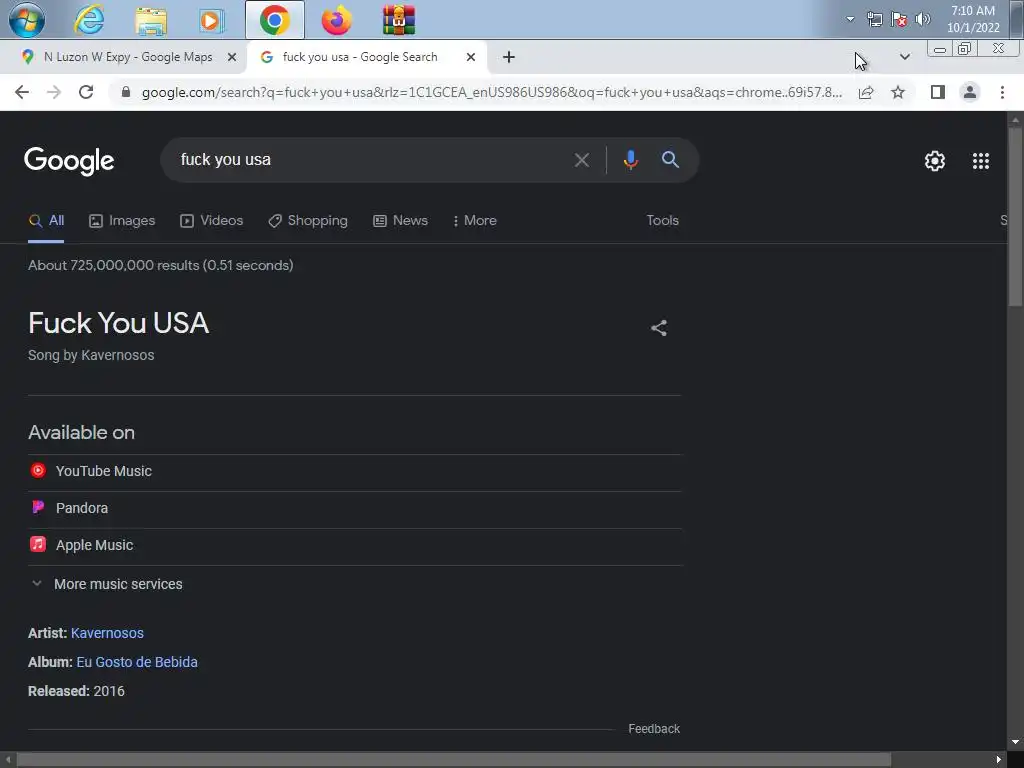Screen dimensions: 1024x768
Task: Click the 'Song by Kavernosos' subtitle
Action: click(91, 355)
